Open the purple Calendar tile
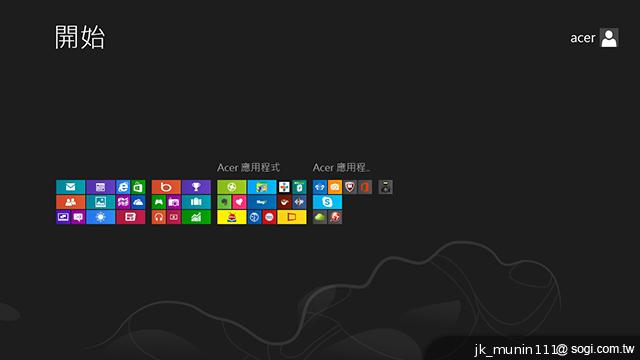 click(100, 187)
